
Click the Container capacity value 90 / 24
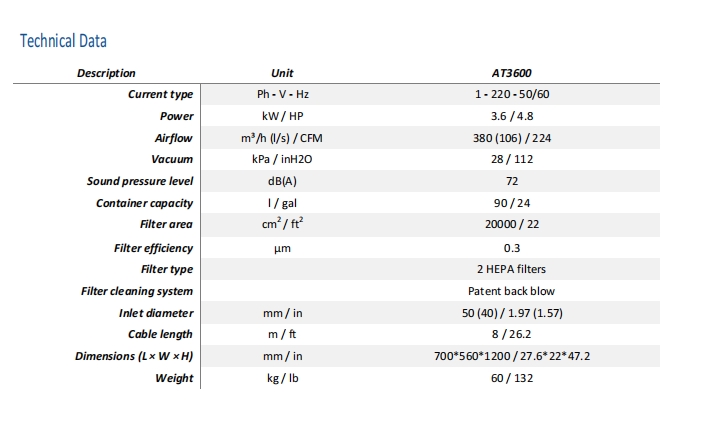(x=512, y=203)
